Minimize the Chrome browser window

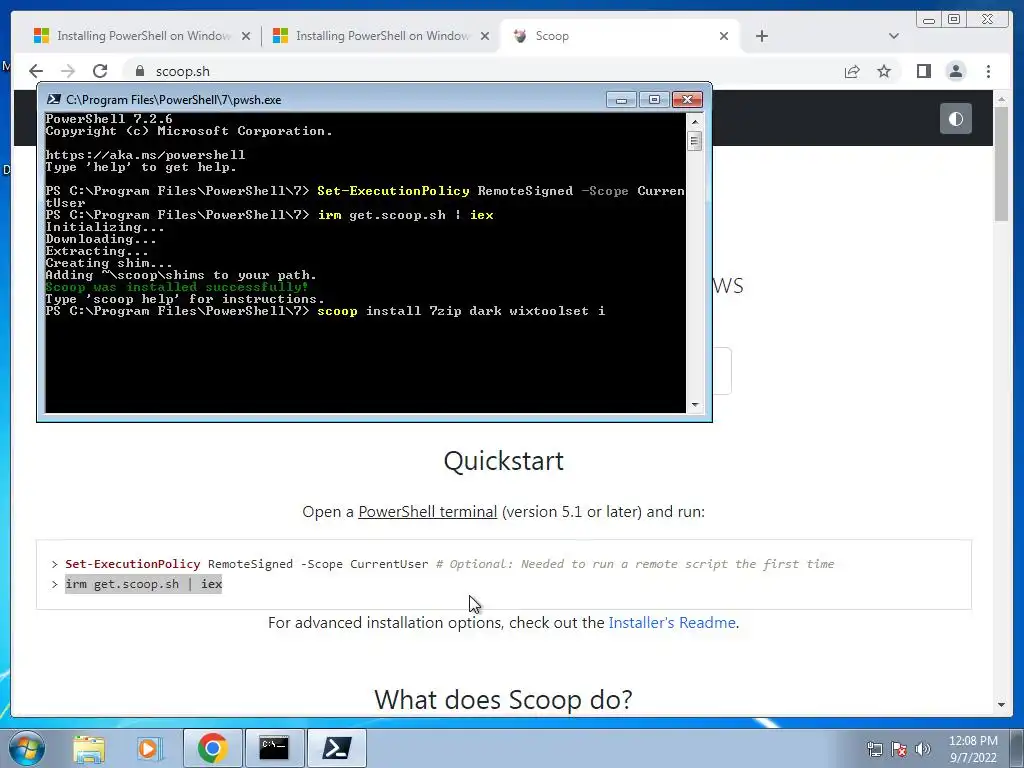click(929, 20)
